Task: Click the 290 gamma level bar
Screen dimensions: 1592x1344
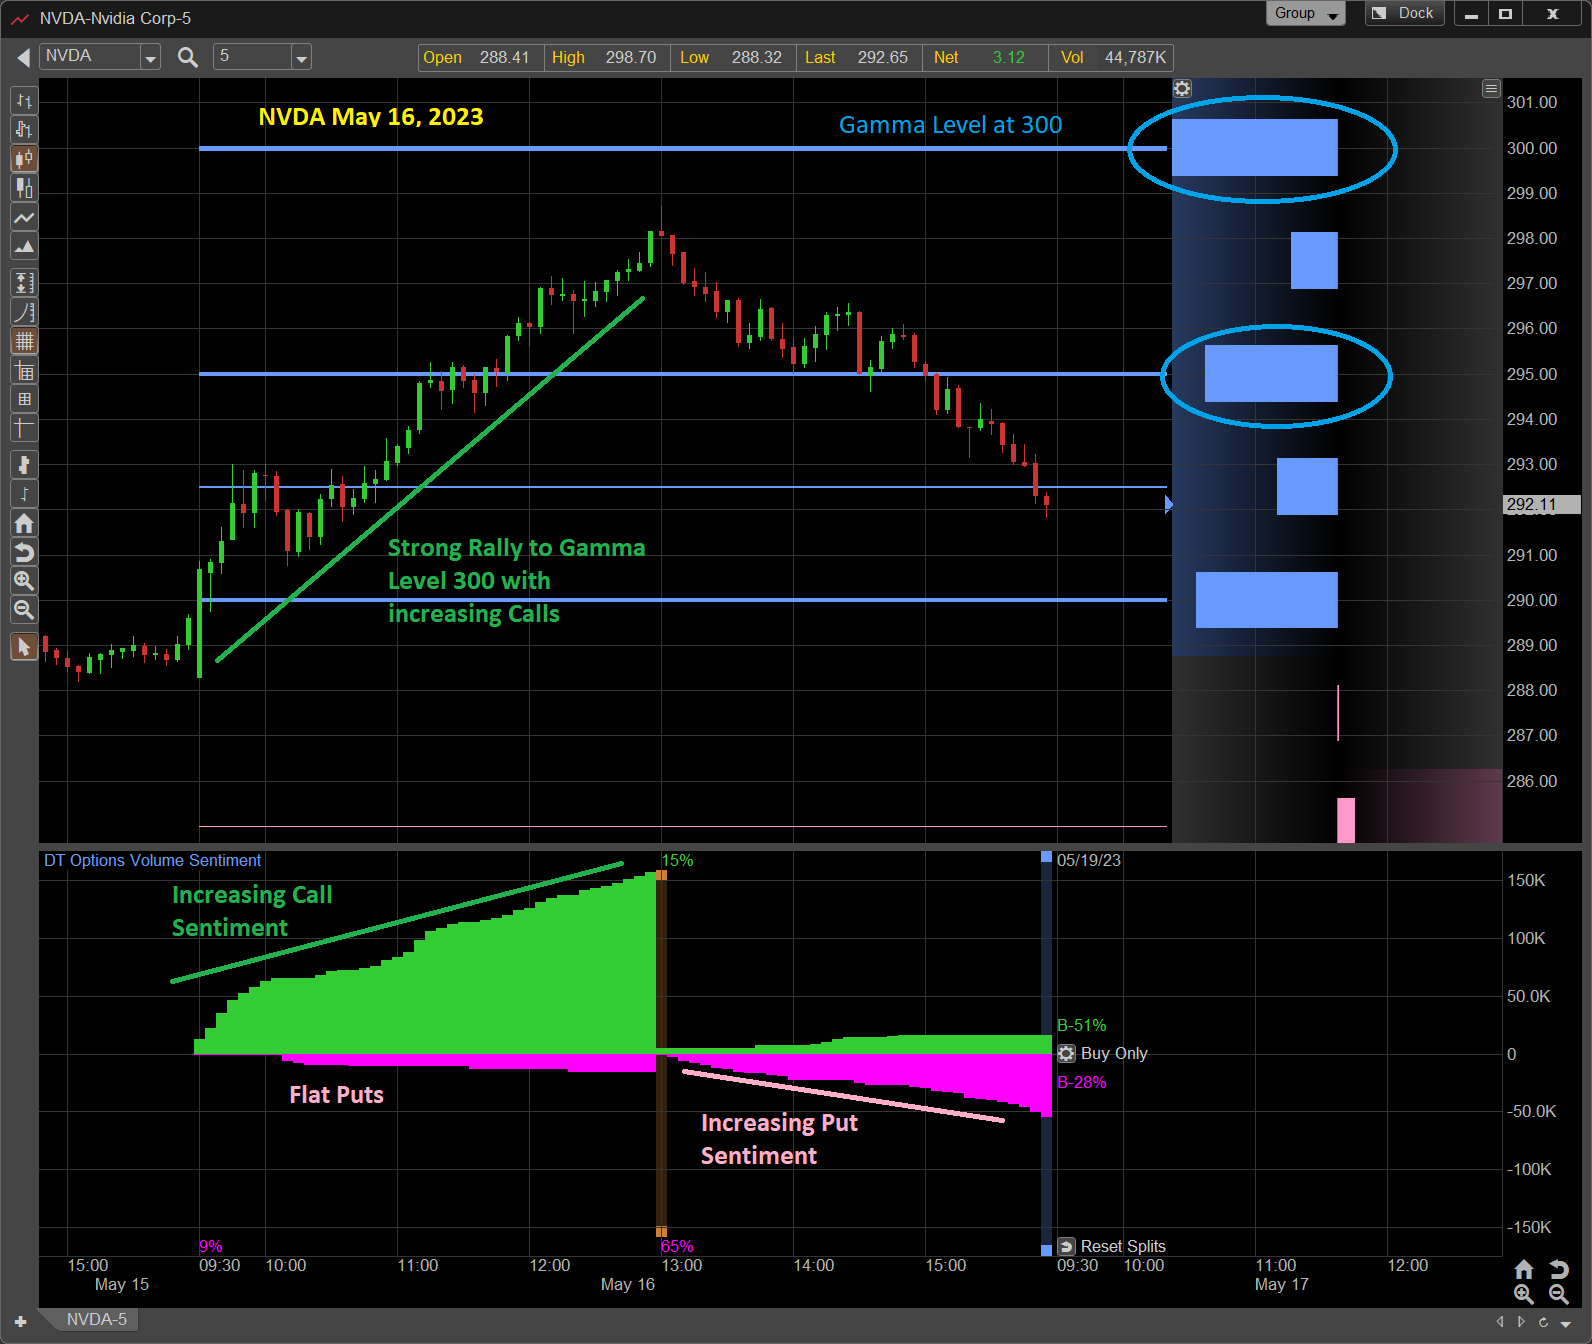Action: 1266,600
